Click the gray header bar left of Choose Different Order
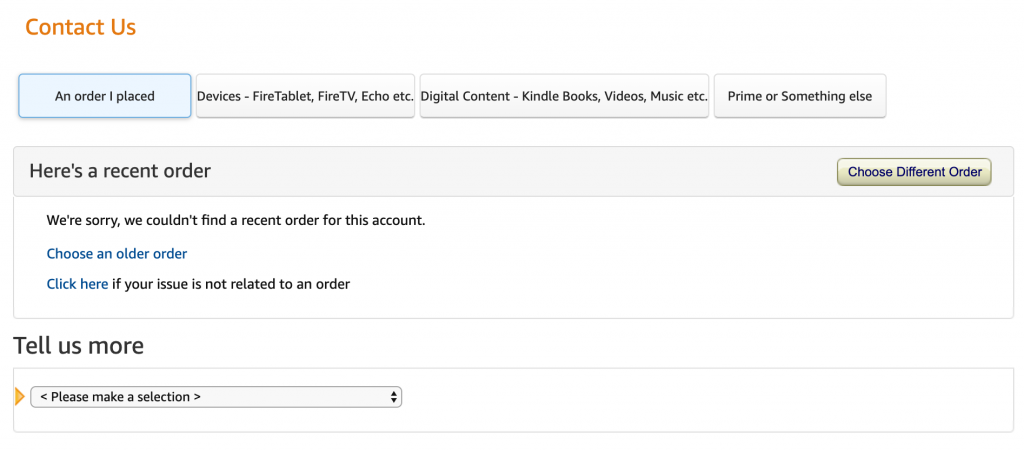Image resolution: width=1024 pixels, height=451 pixels. point(522,171)
